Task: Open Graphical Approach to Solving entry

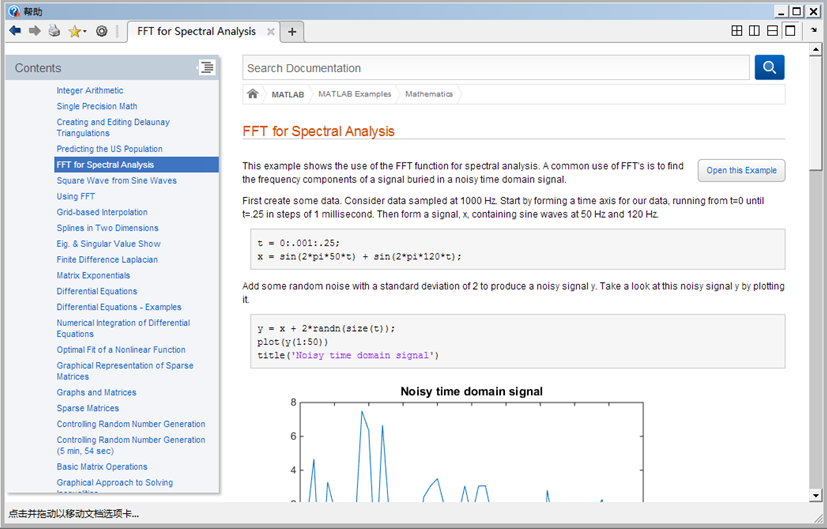Action: pyautogui.click(x=114, y=483)
